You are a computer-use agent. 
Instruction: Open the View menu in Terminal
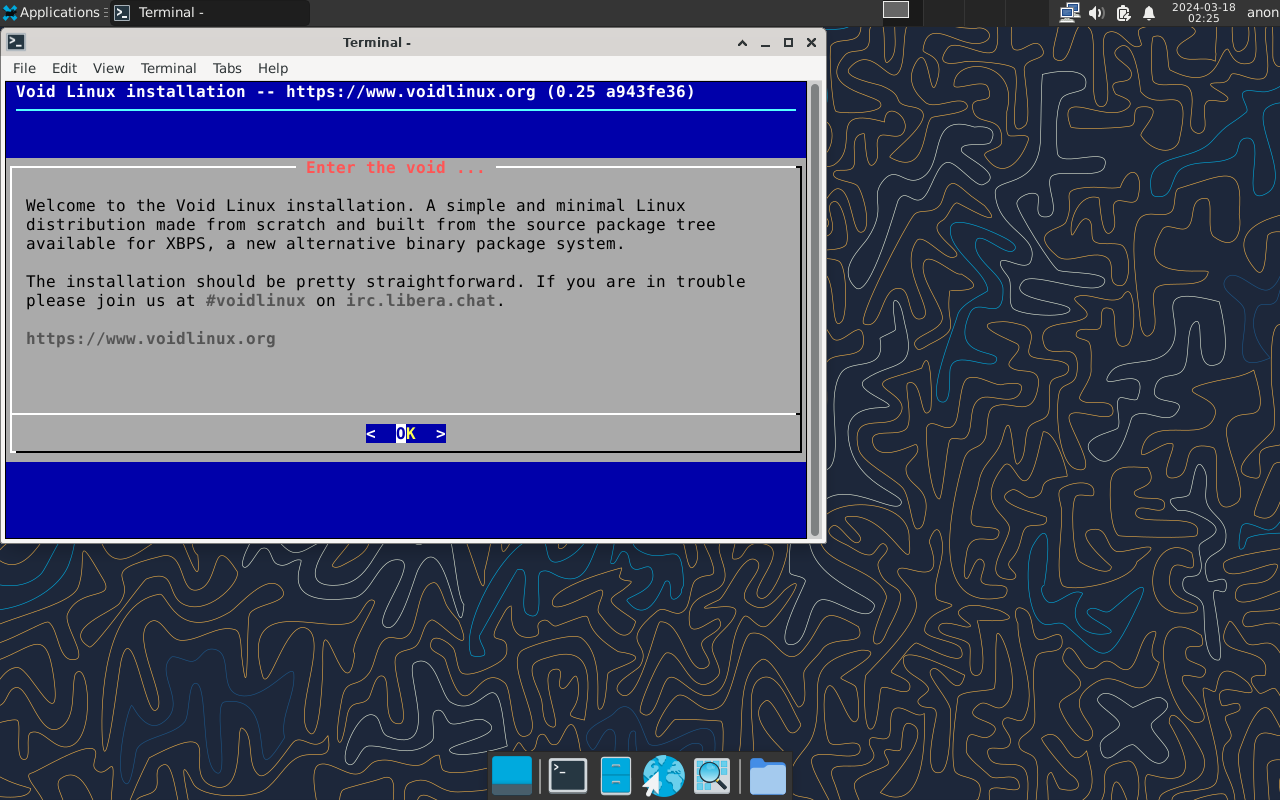click(108, 68)
